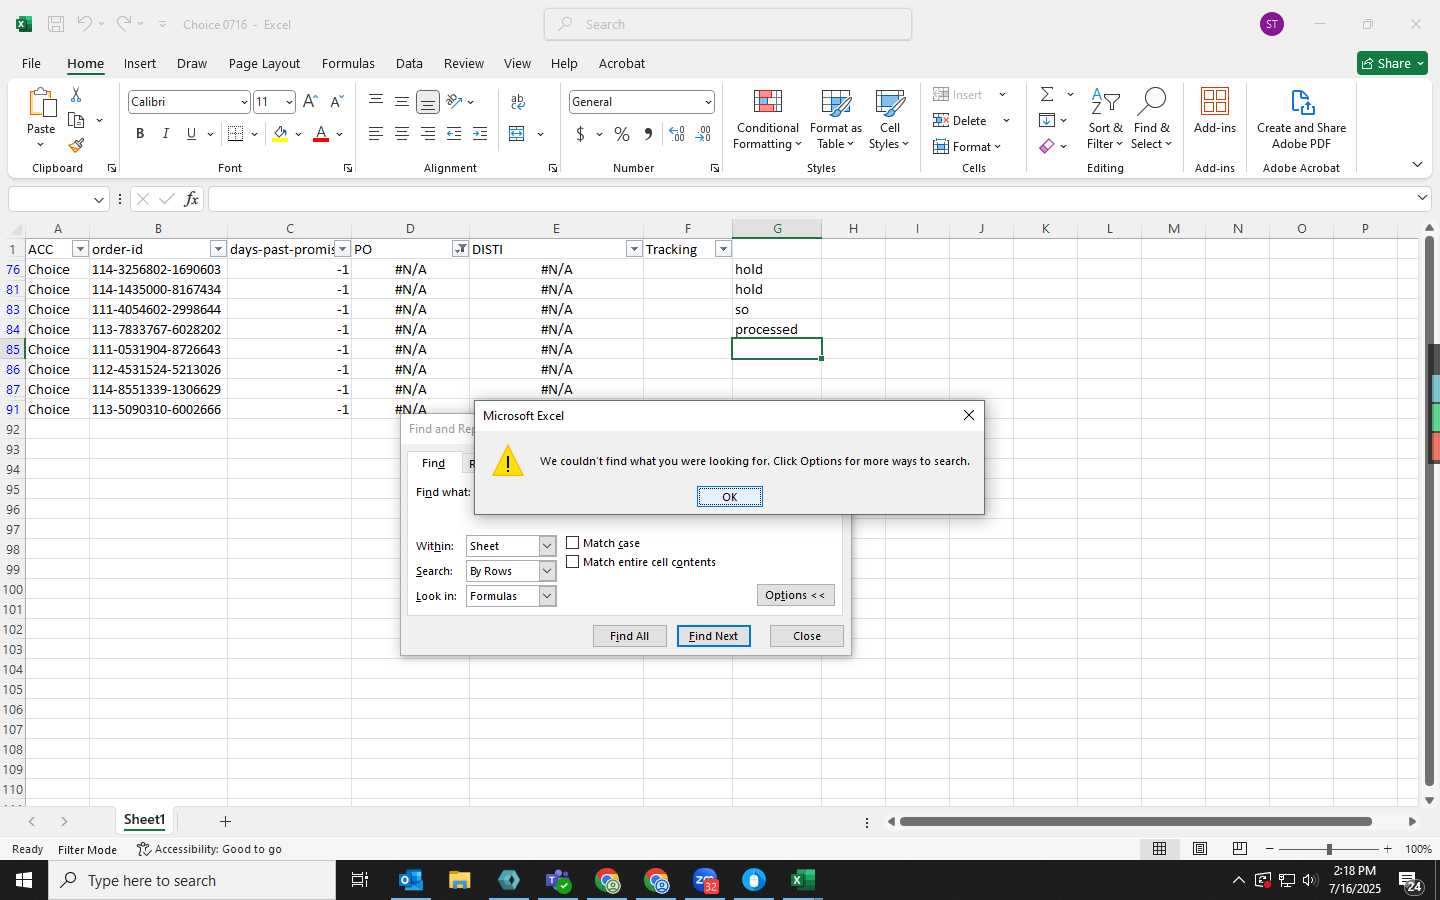Click the green Share button
This screenshot has width=1440, height=900.
click(x=1393, y=63)
